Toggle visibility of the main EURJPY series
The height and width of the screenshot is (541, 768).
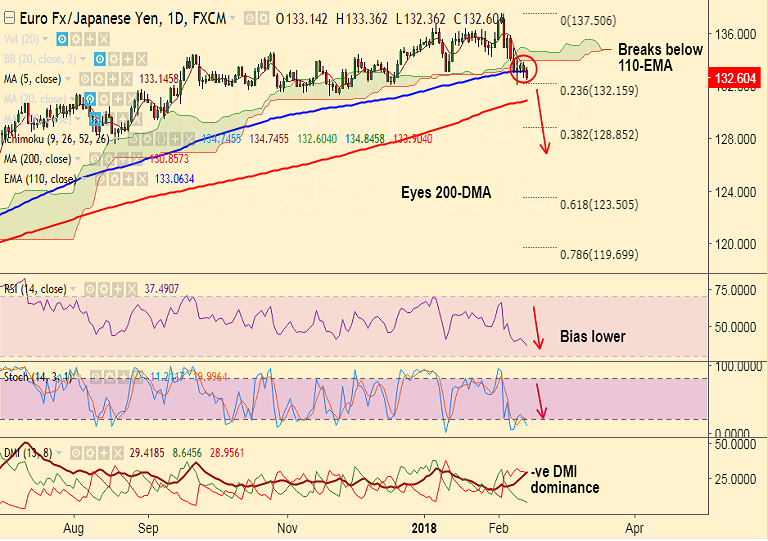click(x=250, y=19)
